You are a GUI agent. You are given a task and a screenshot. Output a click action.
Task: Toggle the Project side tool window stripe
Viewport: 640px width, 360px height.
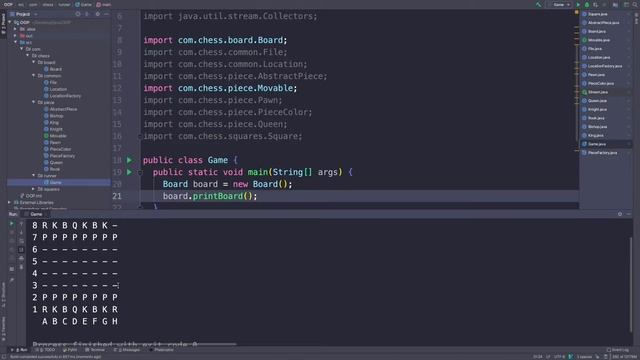coord(3,24)
